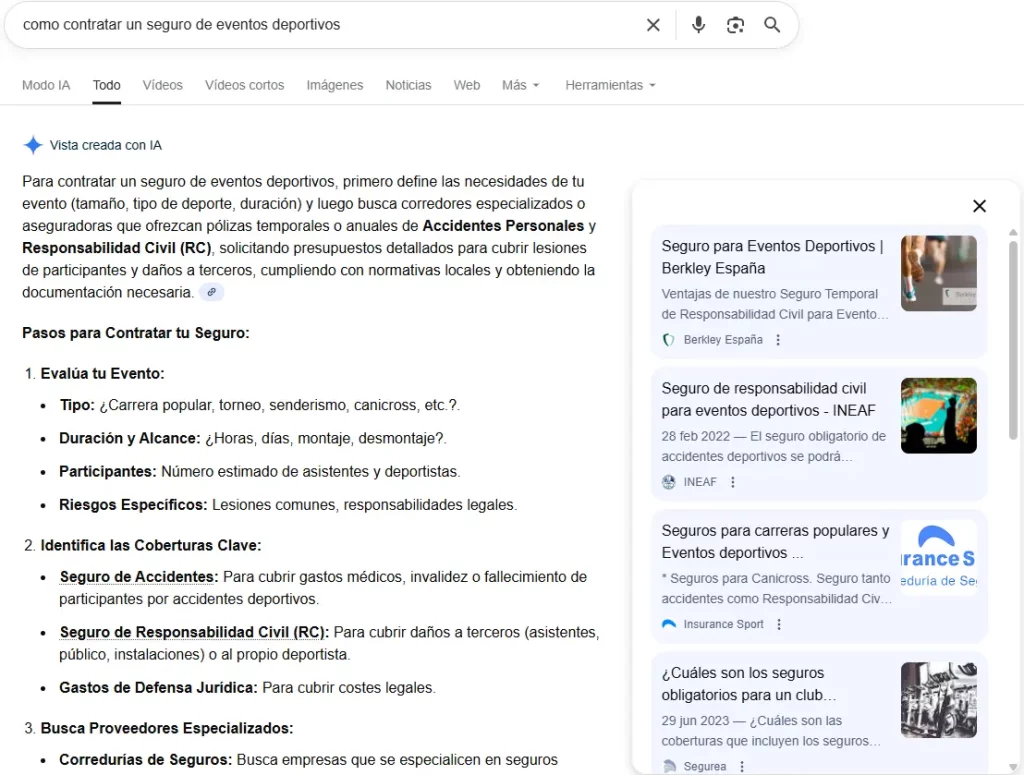Screen dimensions: 1024x775
Task: Open Google Lens image search icon
Action: click(735, 25)
